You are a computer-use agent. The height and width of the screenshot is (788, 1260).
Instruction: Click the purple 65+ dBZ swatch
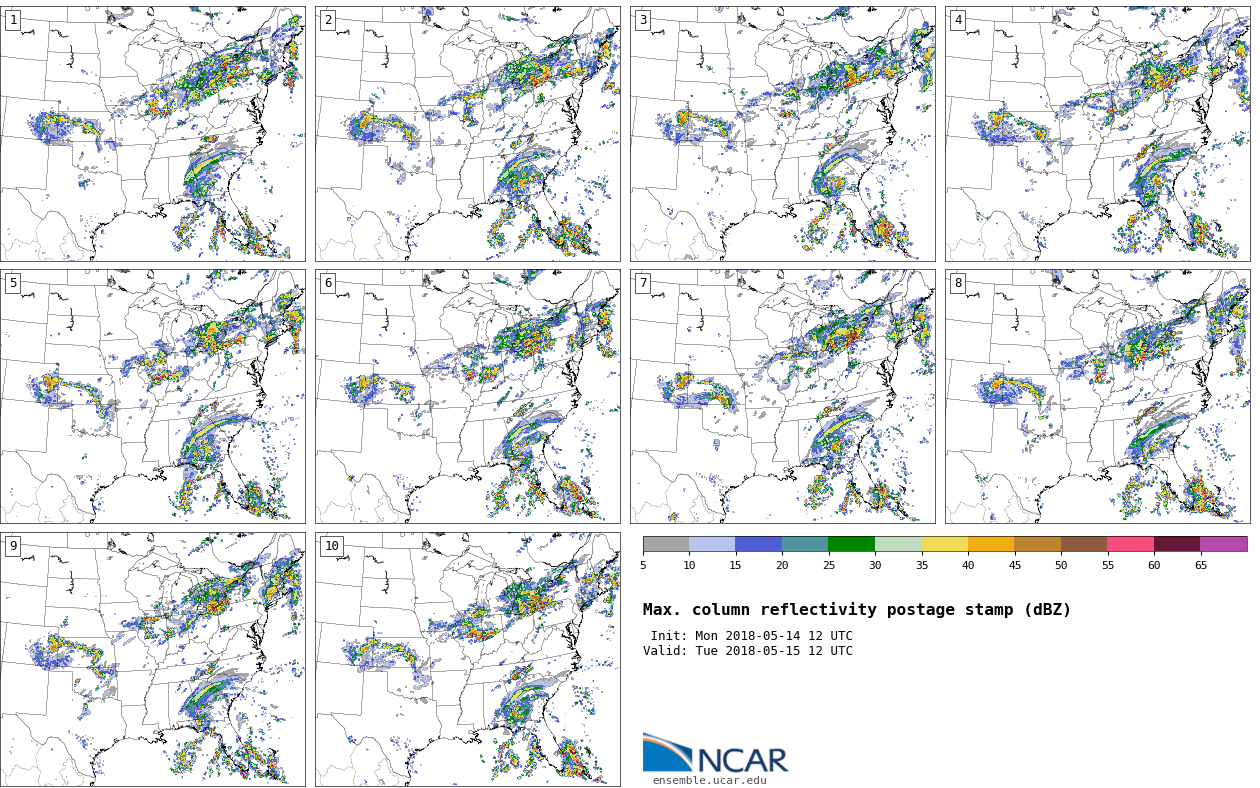click(1224, 544)
